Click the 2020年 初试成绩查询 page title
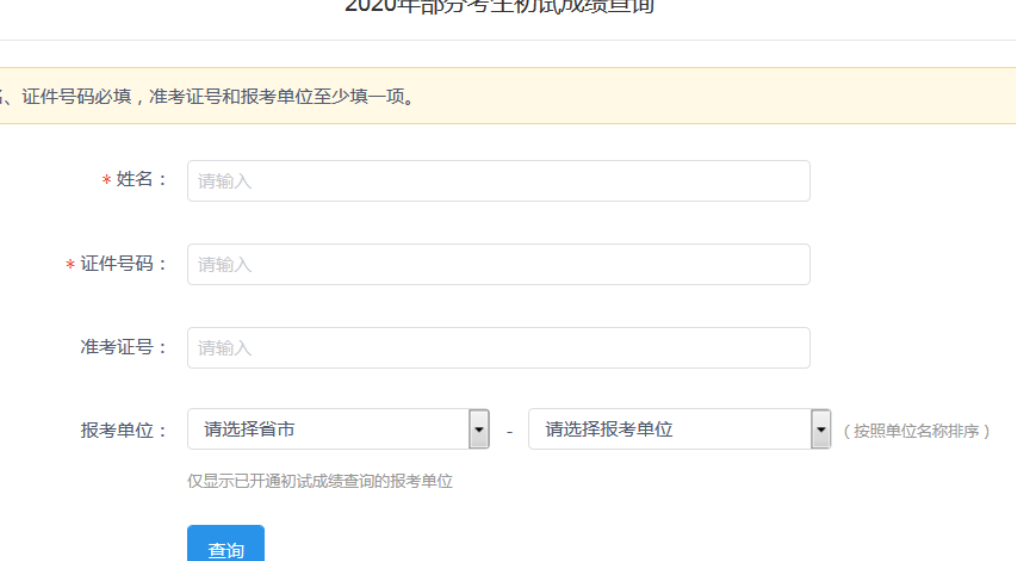Viewport: 1016px width, 561px height. coord(500,6)
